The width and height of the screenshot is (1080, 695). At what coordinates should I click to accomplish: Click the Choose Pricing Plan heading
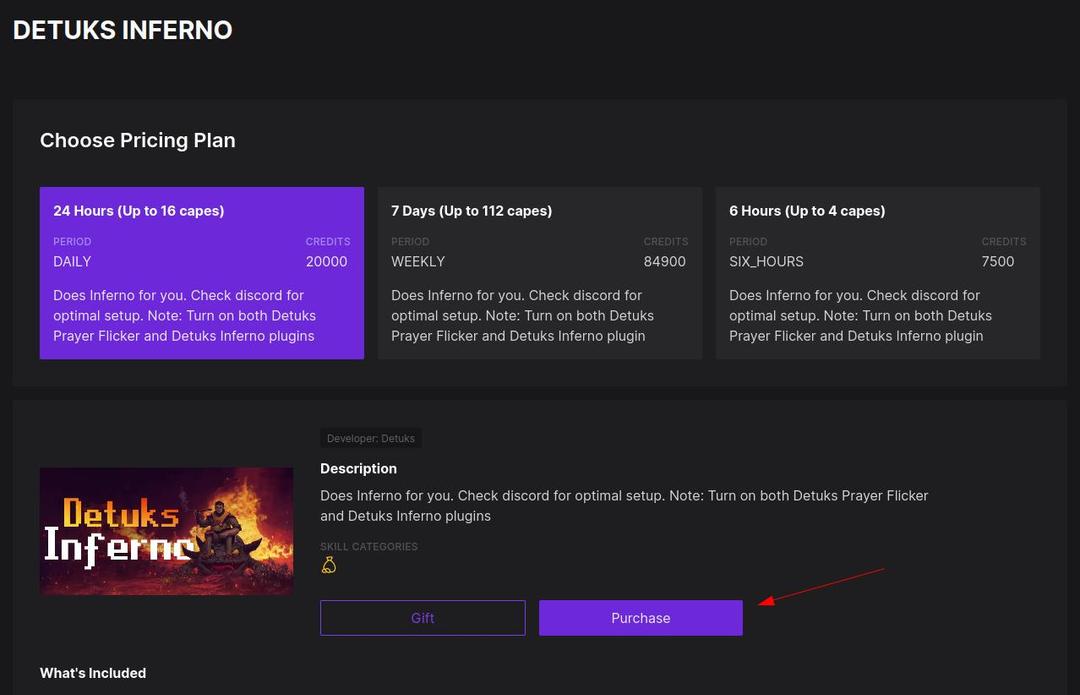tap(137, 140)
